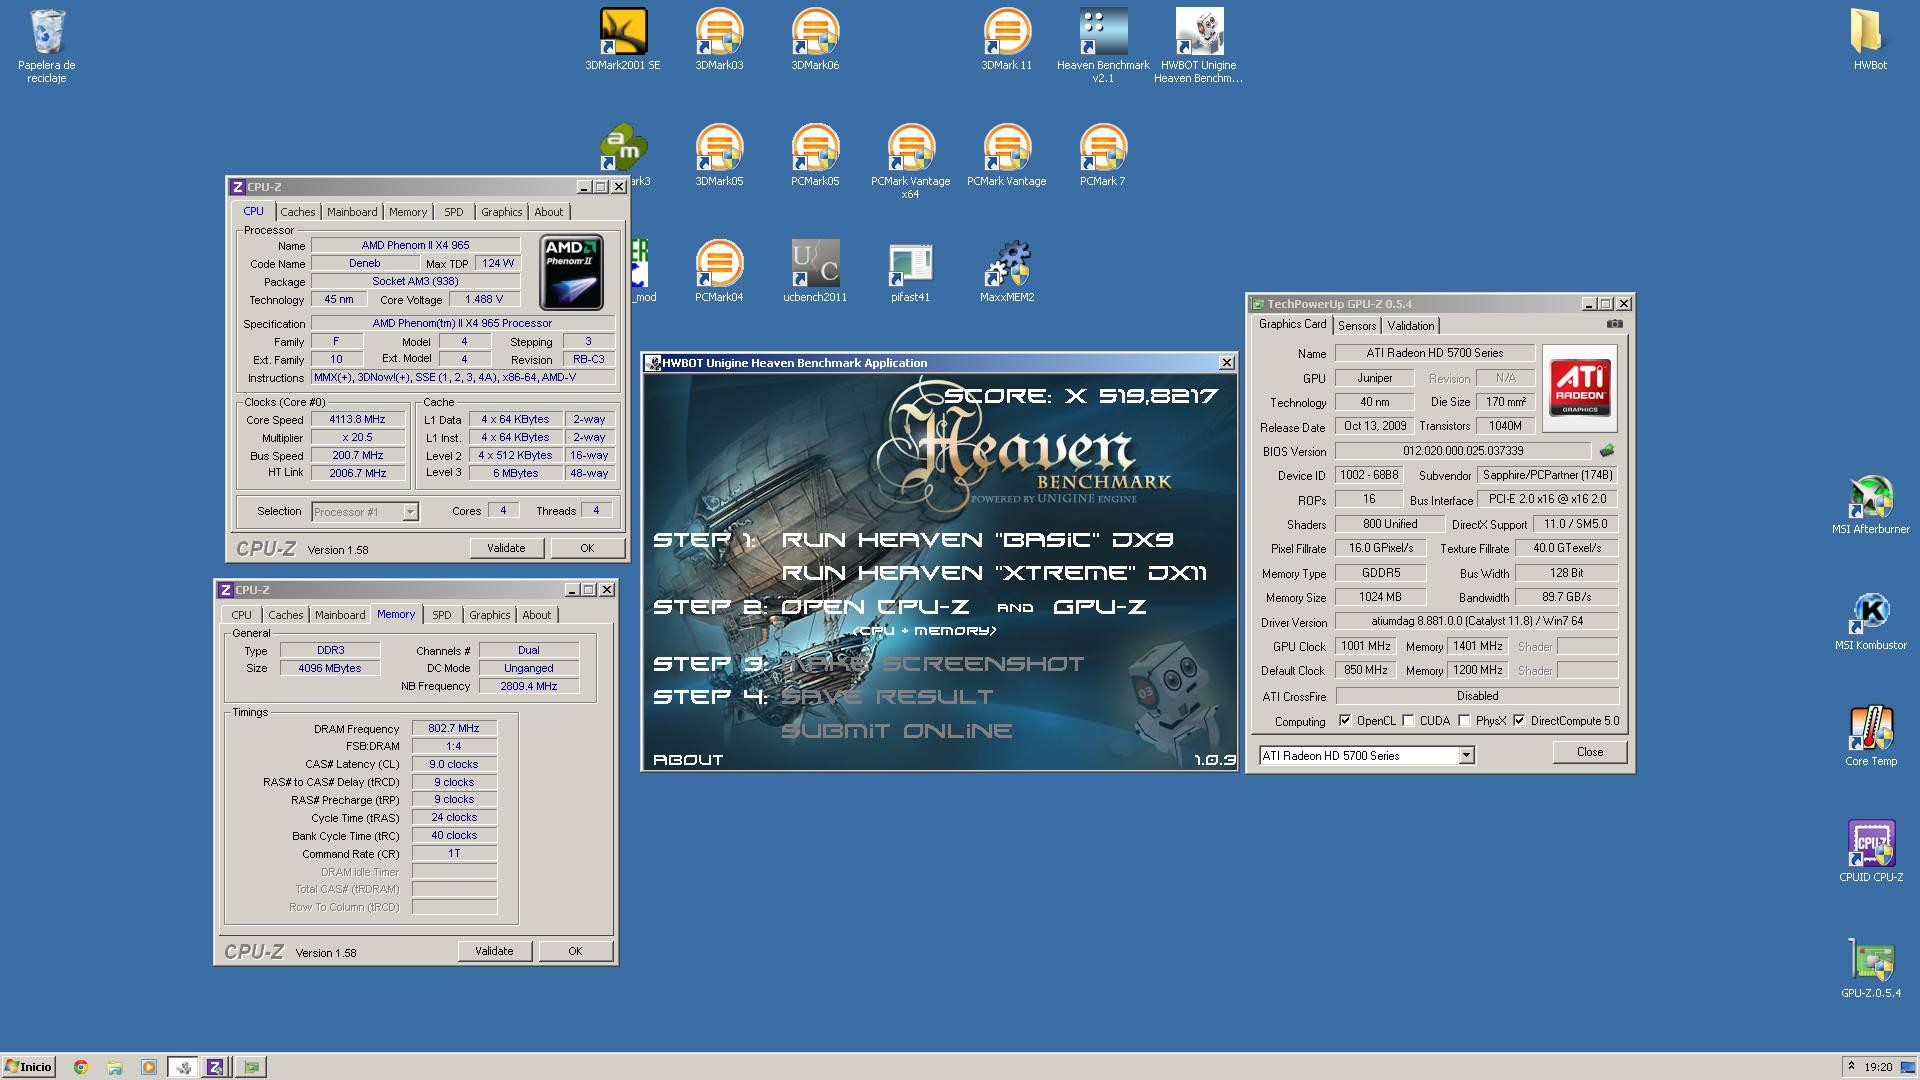Launch HWBOT Unigine Heaven Benchmark desktop shortcut
The image size is (1920, 1080).
tap(1198, 45)
